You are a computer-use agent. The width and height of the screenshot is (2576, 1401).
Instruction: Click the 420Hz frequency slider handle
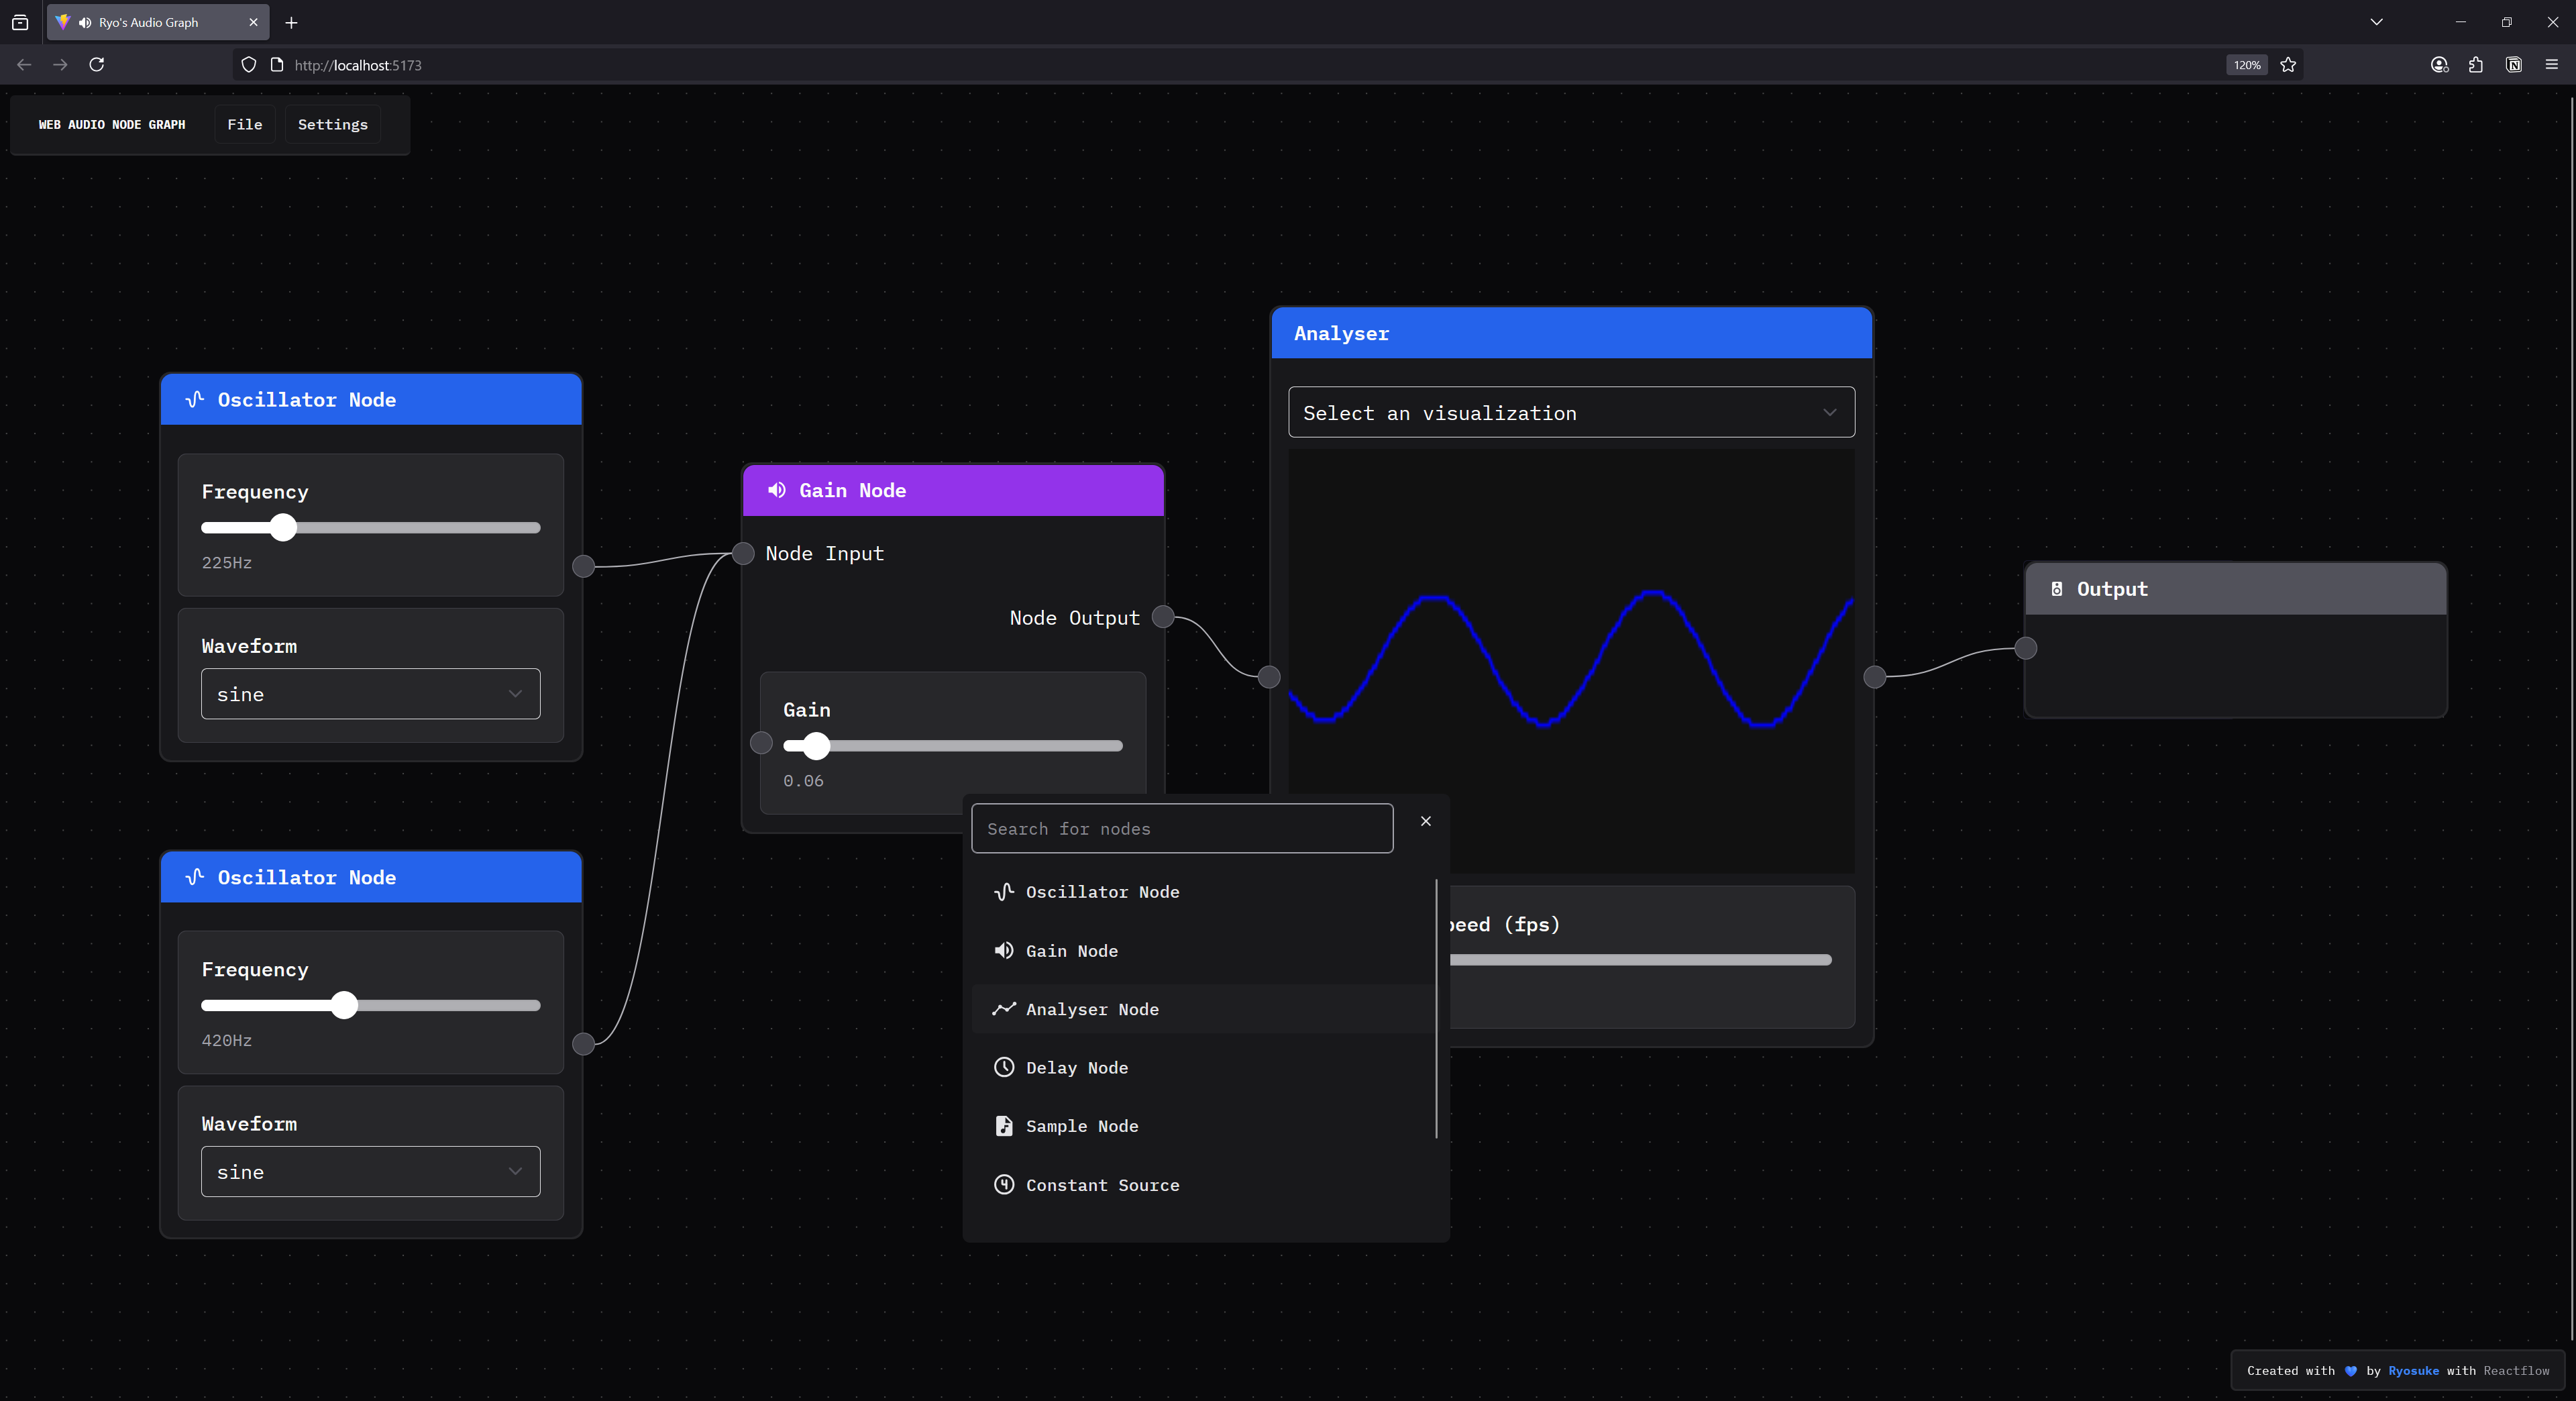point(344,1005)
